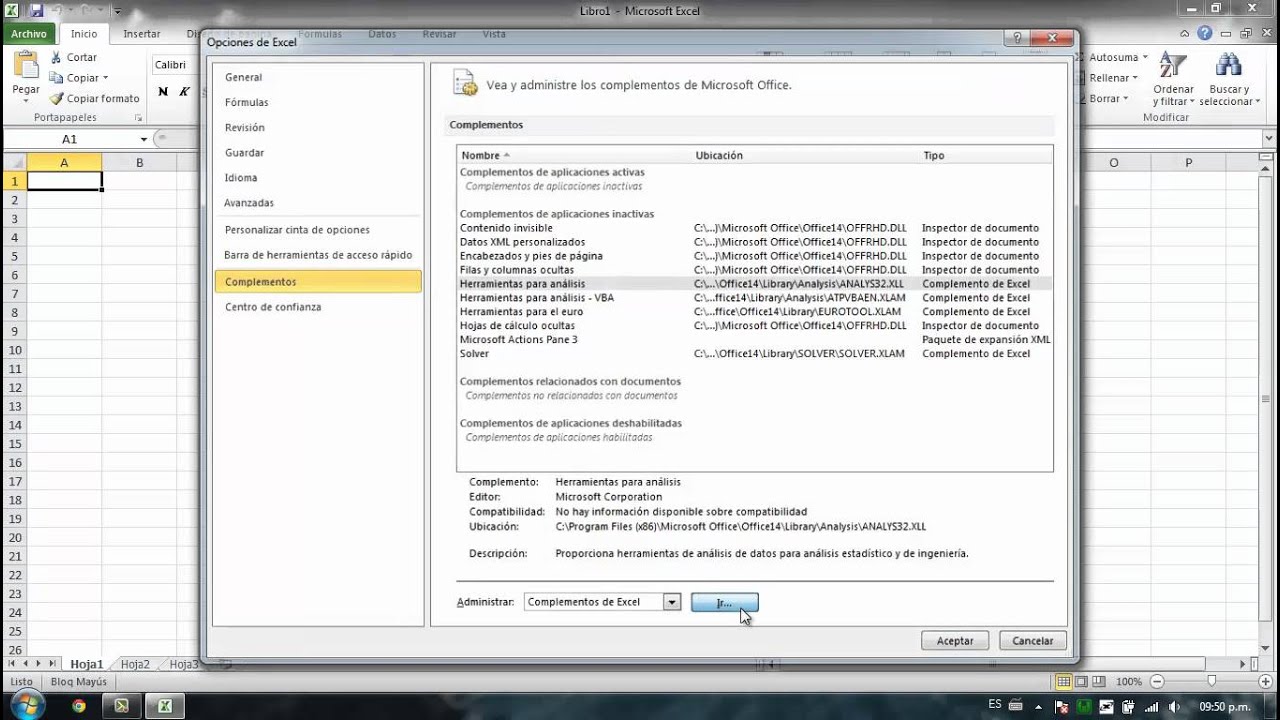Click the Undo arrow in quick access toolbar
This screenshot has height=720, width=1280.
pos(58,11)
